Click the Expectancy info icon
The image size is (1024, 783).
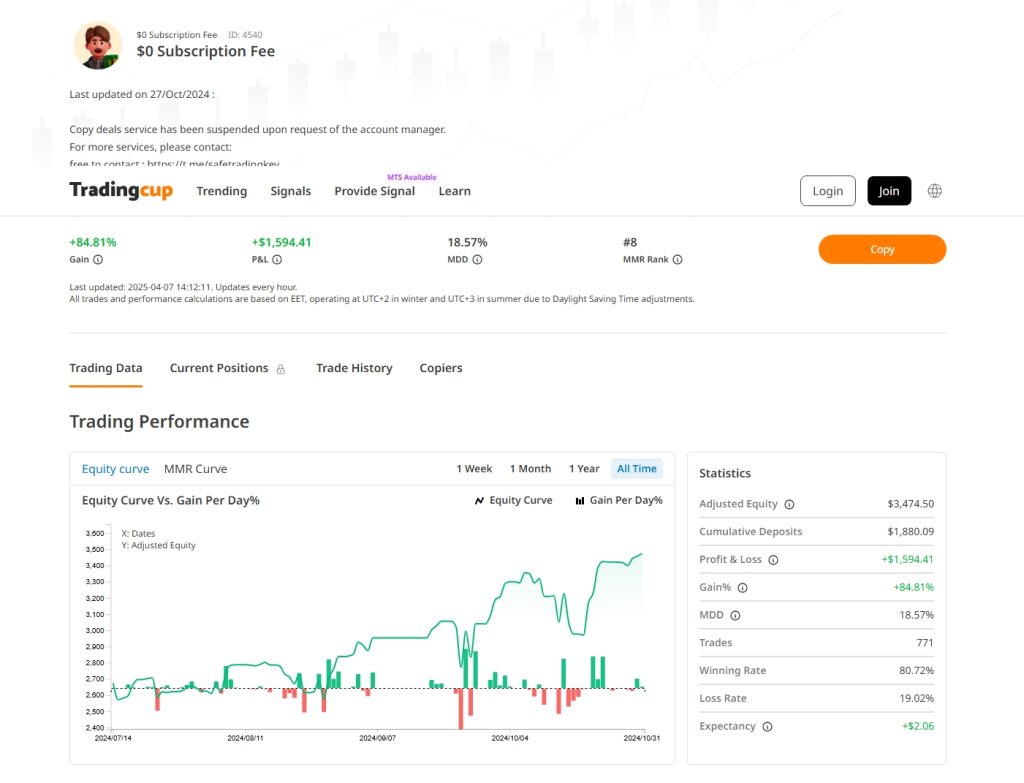(767, 727)
